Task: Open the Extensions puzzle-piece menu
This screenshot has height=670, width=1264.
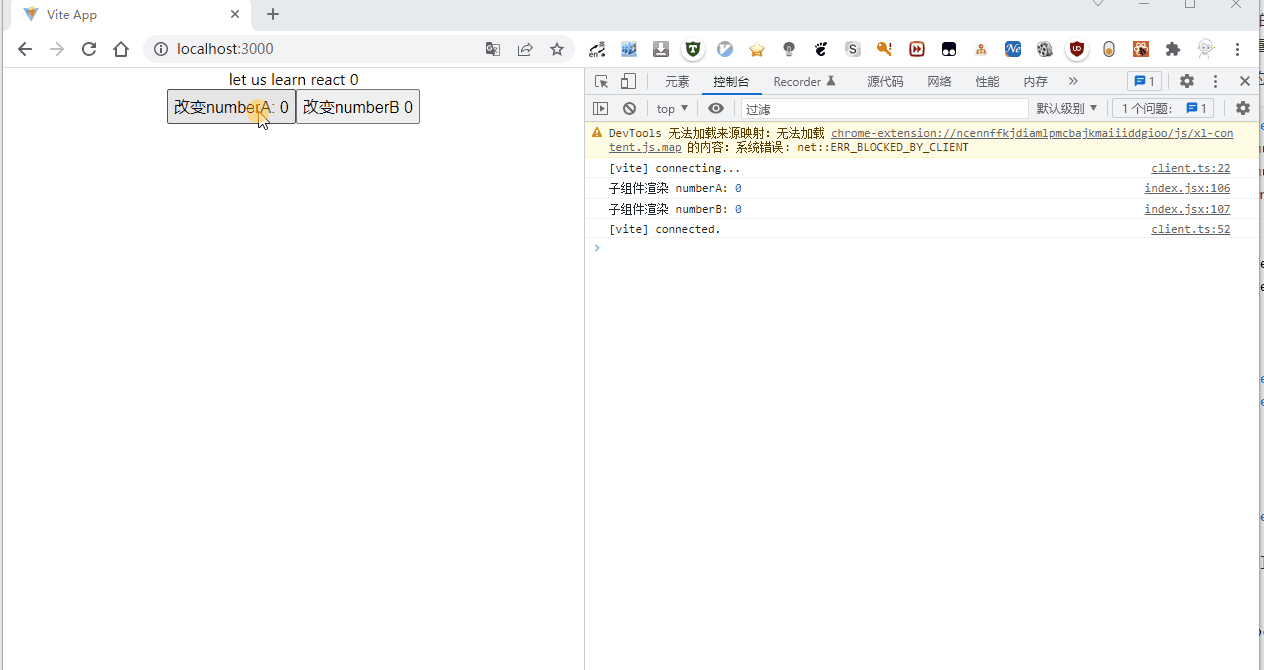Action: tap(1173, 49)
